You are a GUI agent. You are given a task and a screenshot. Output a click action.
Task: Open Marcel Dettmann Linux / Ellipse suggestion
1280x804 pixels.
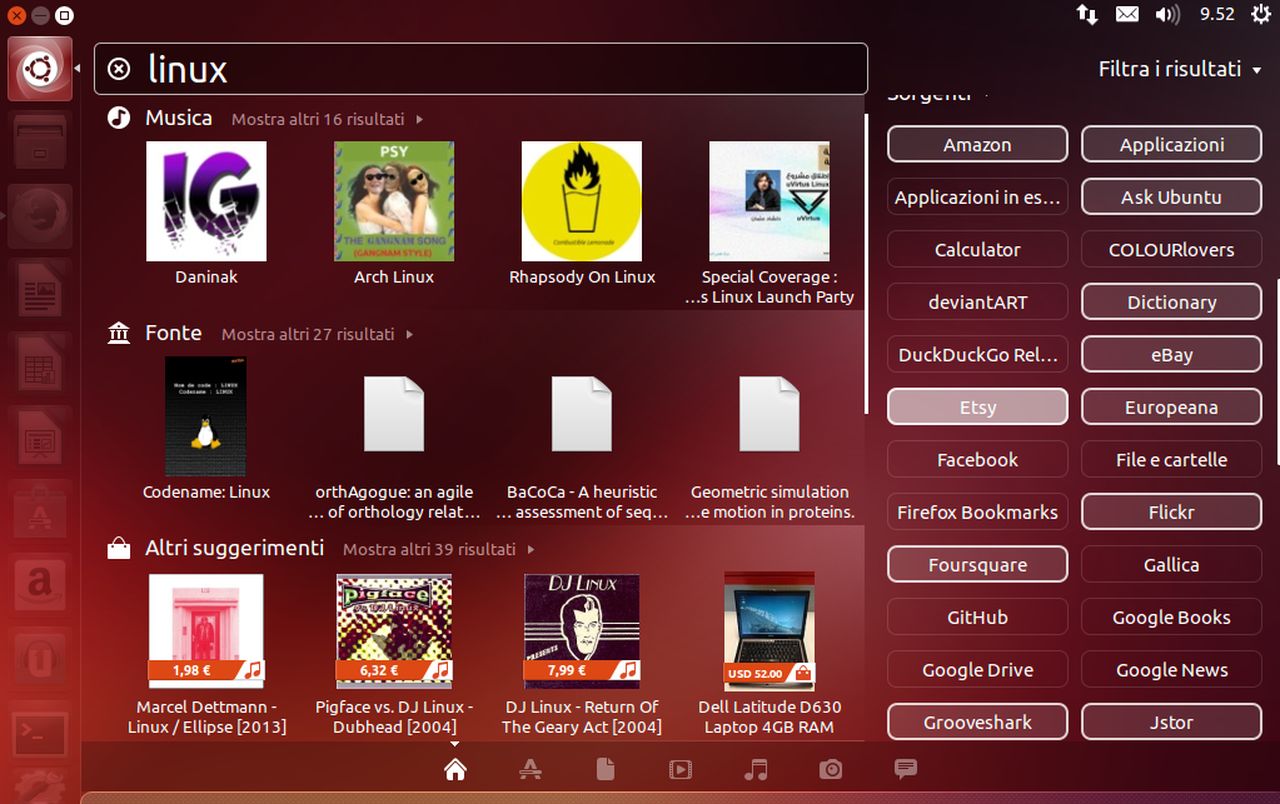pos(207,655)
